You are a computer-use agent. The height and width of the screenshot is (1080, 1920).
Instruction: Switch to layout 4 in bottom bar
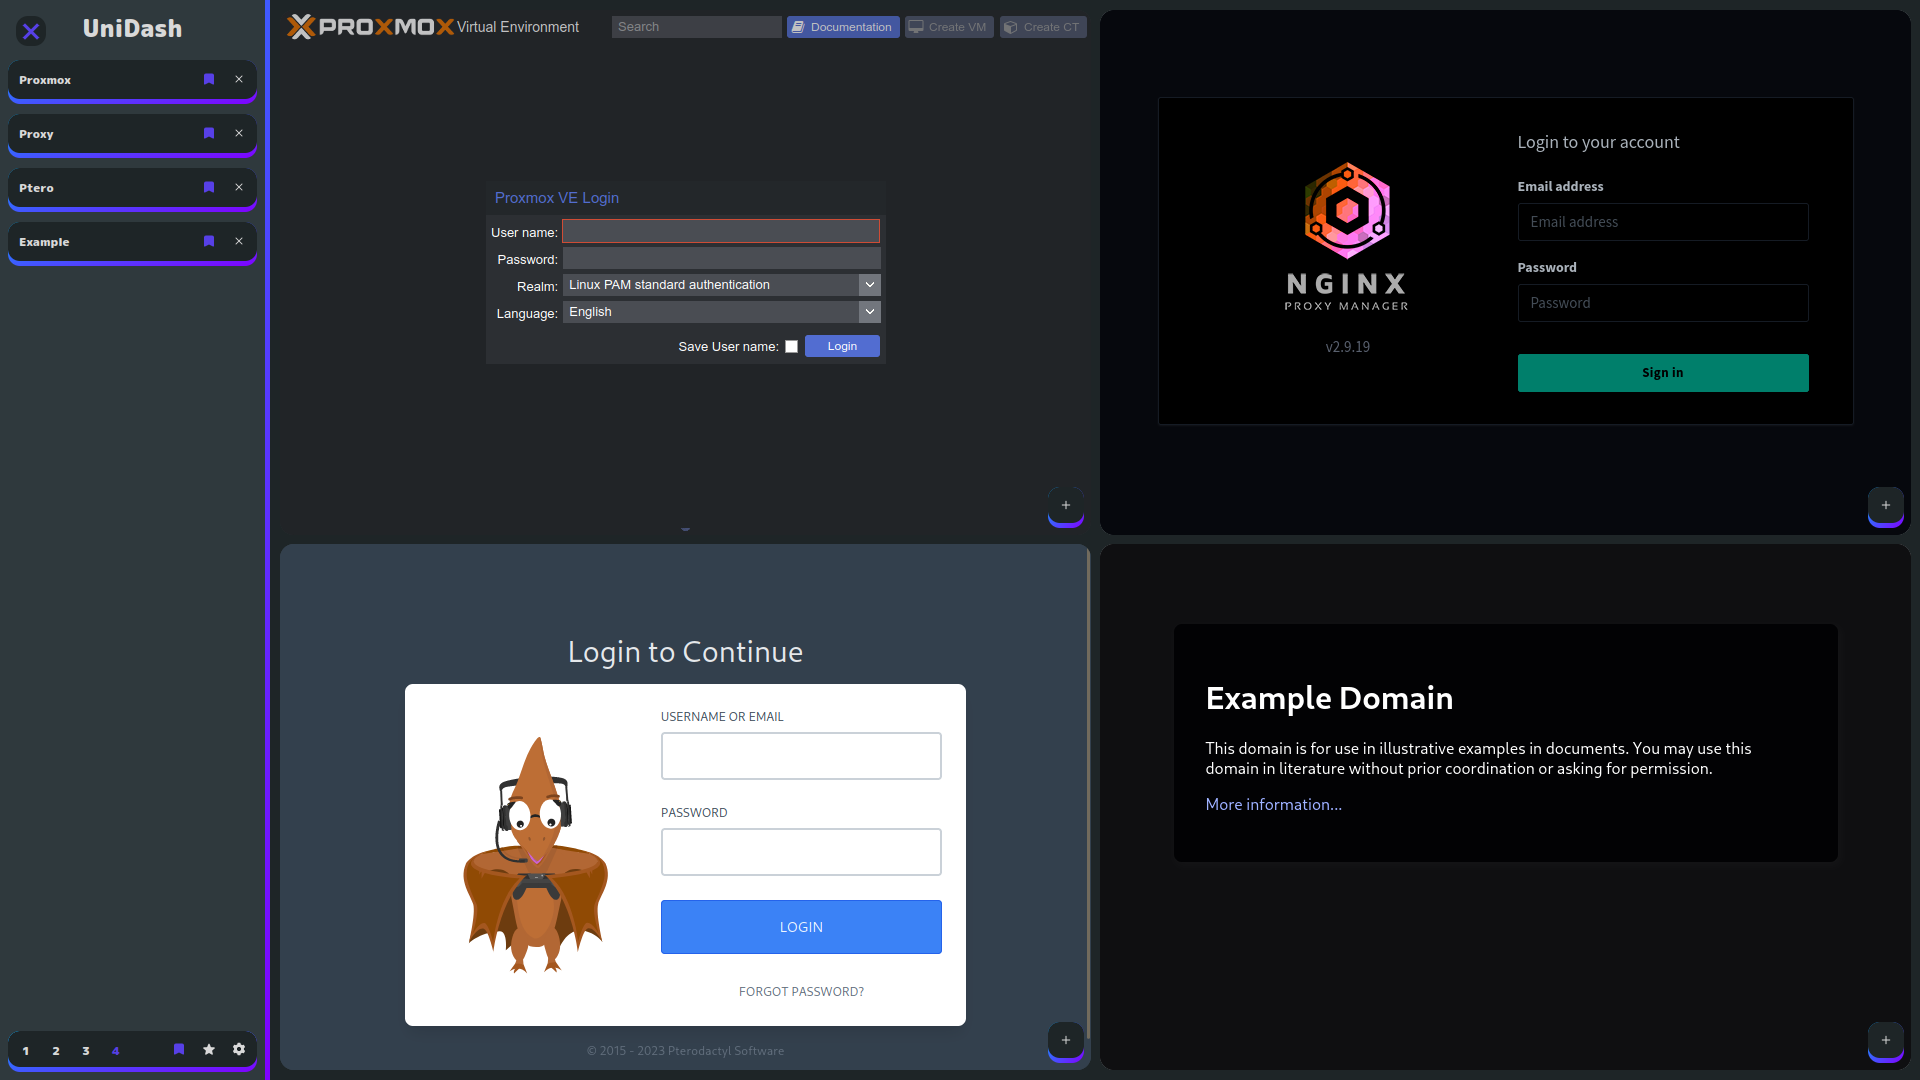click(x=116, y=1050)
